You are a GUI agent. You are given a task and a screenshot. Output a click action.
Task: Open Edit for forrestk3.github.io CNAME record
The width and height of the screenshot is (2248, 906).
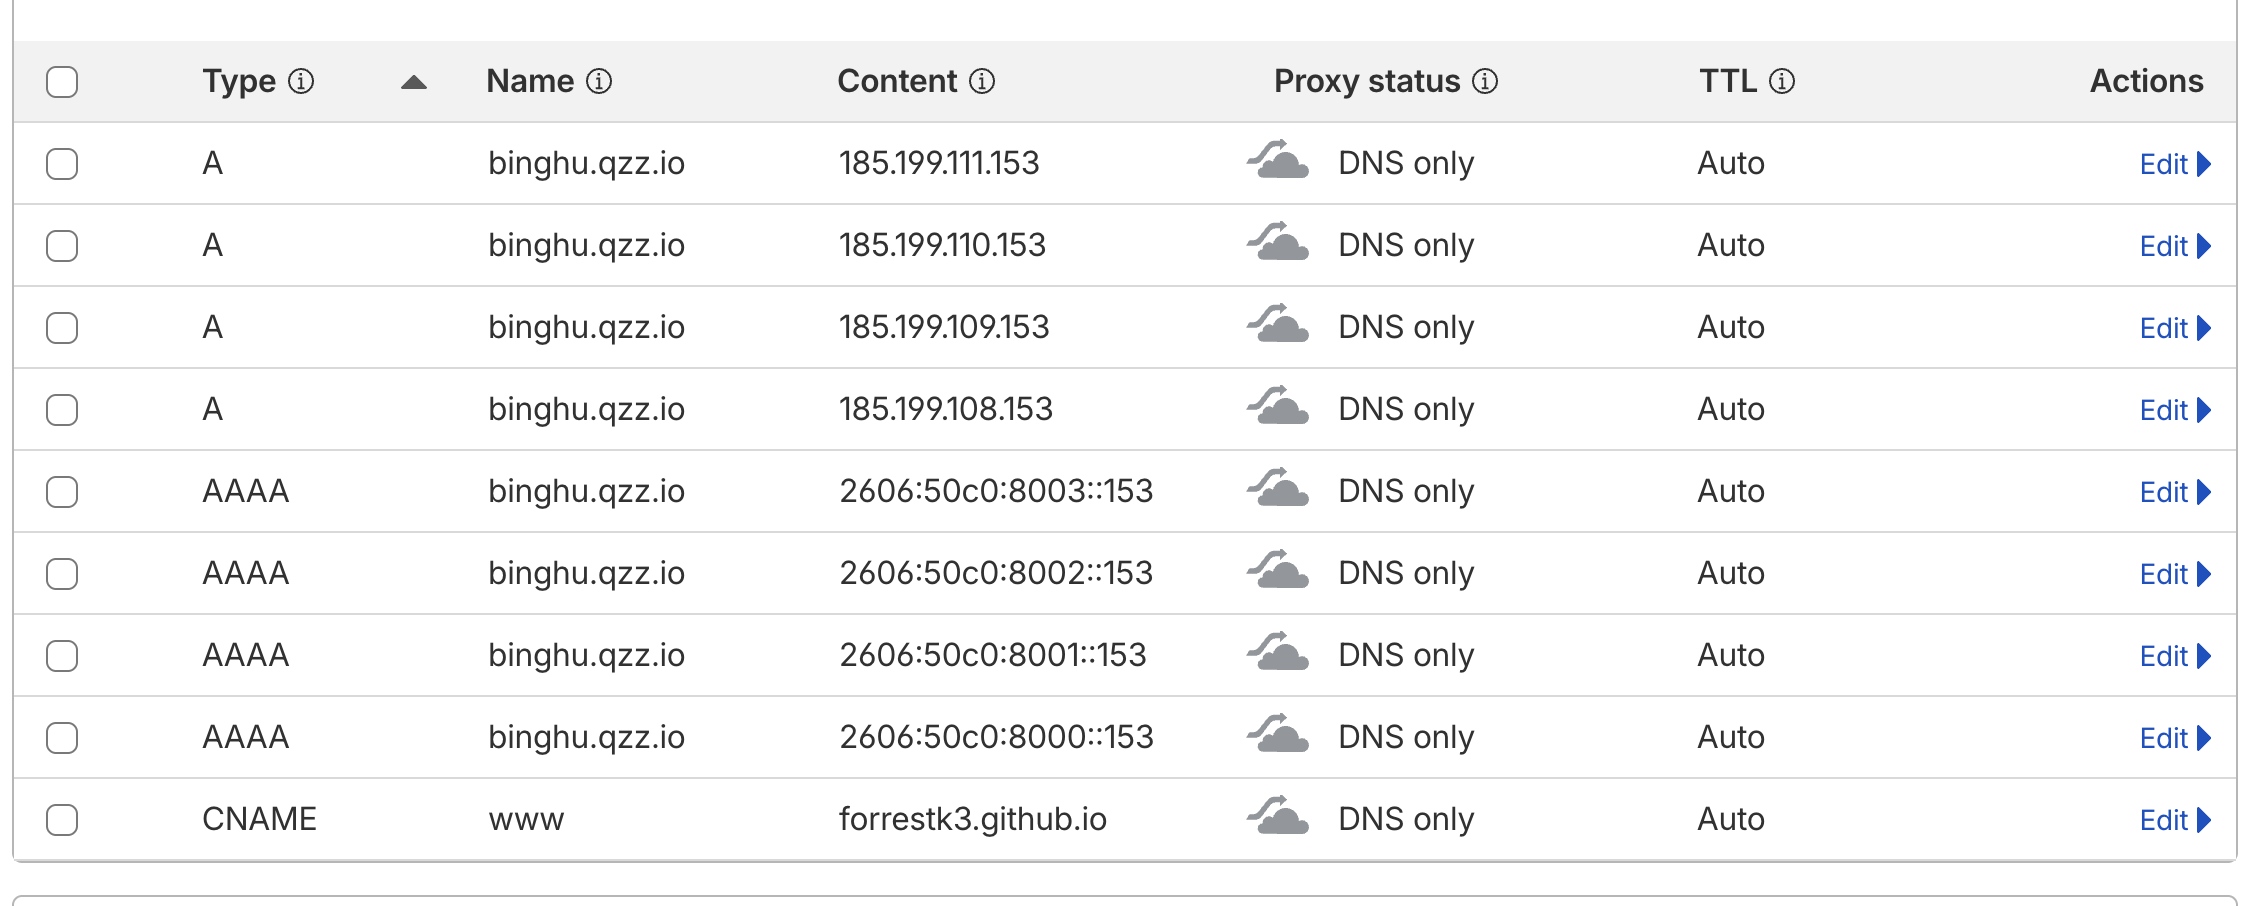pos(2174,820)
